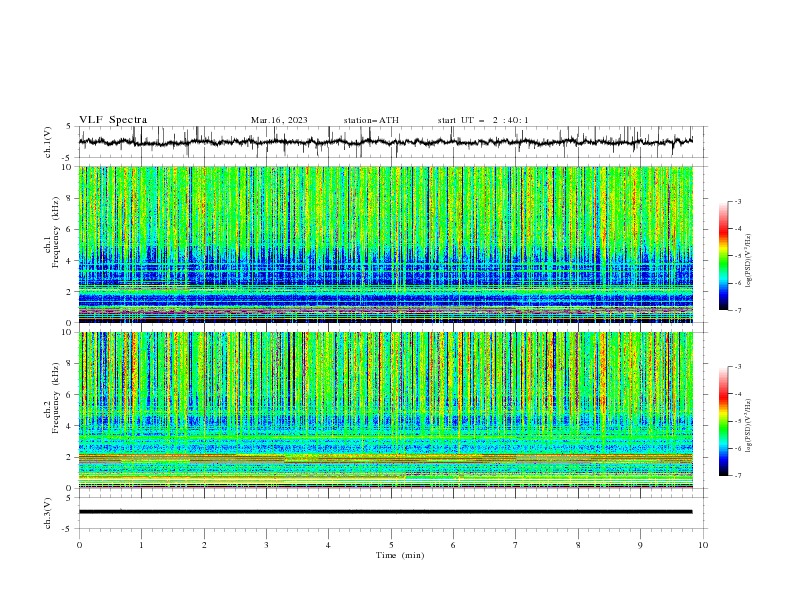This screenshot has height=612, width=792.
Task: Click the "start UT = 2 :40: 1" label
Action: point(483,120)
